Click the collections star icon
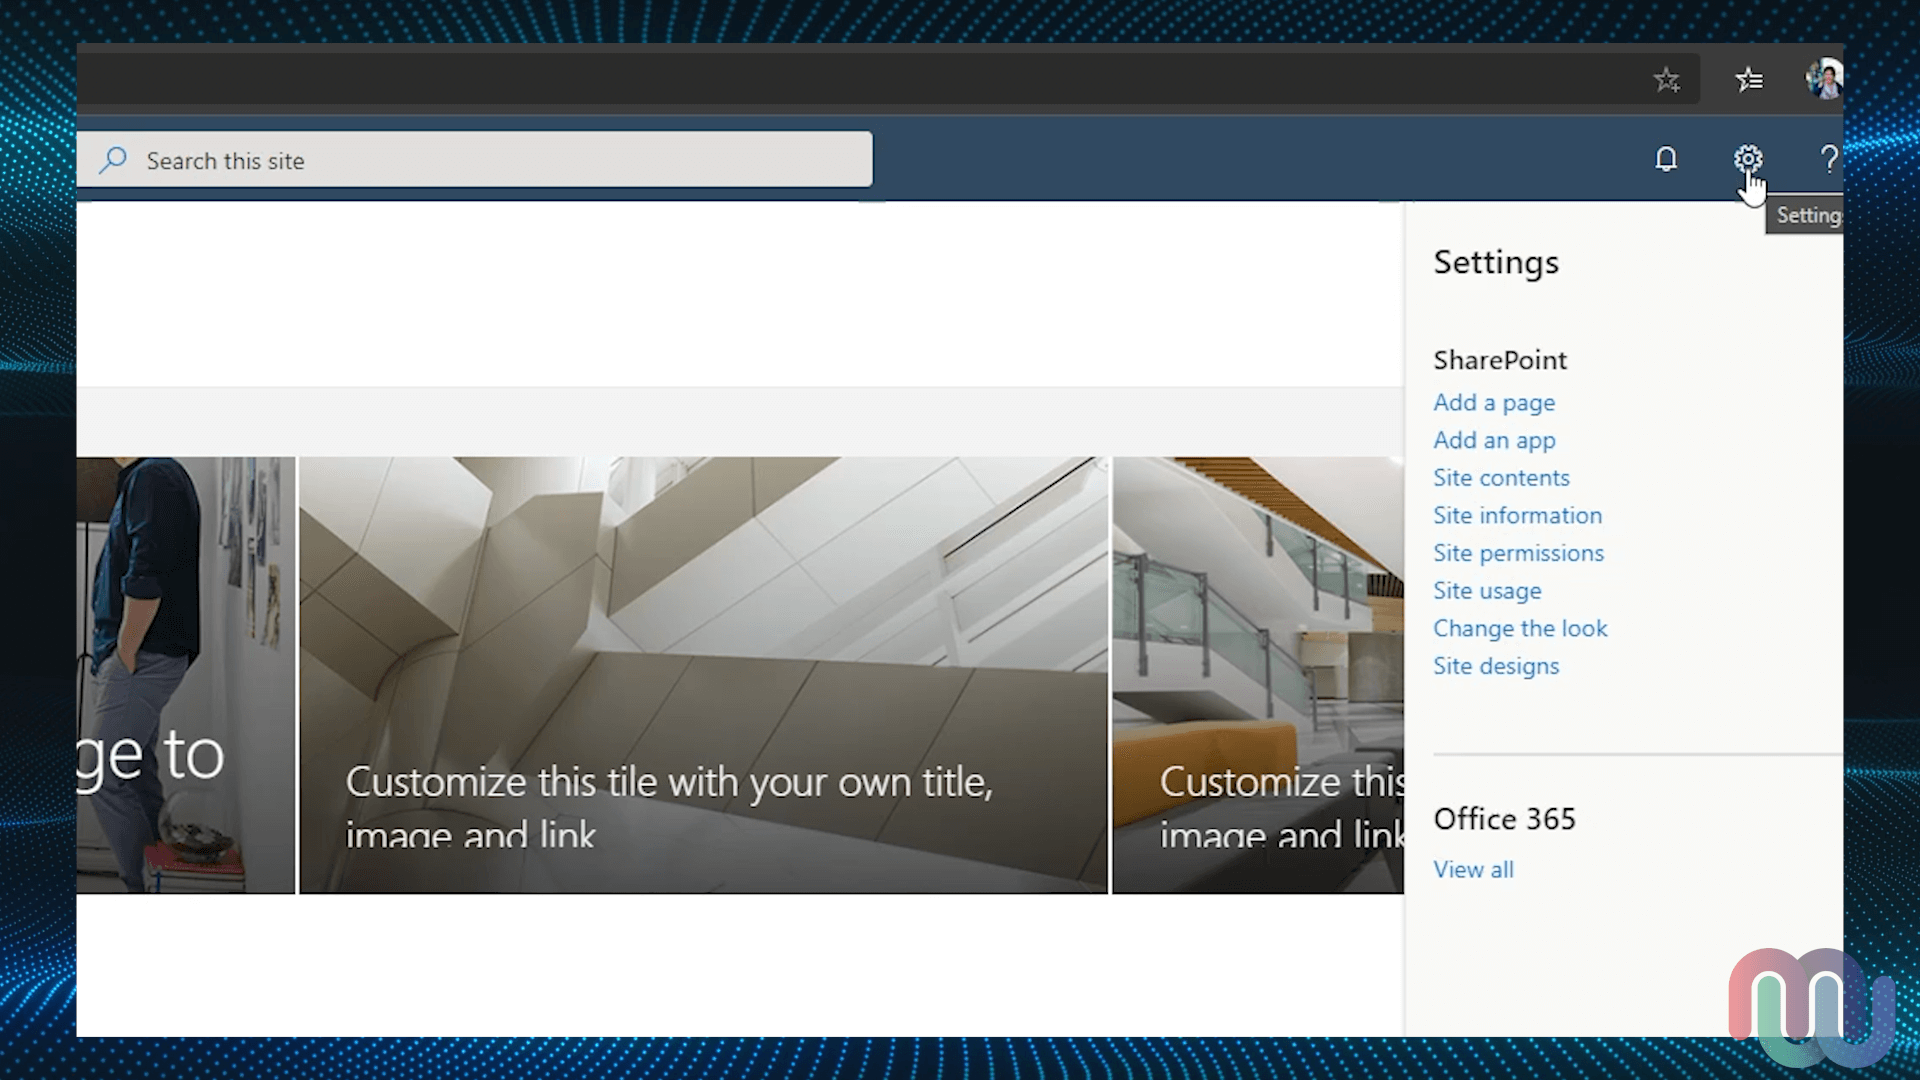 tap(1750, 79)
